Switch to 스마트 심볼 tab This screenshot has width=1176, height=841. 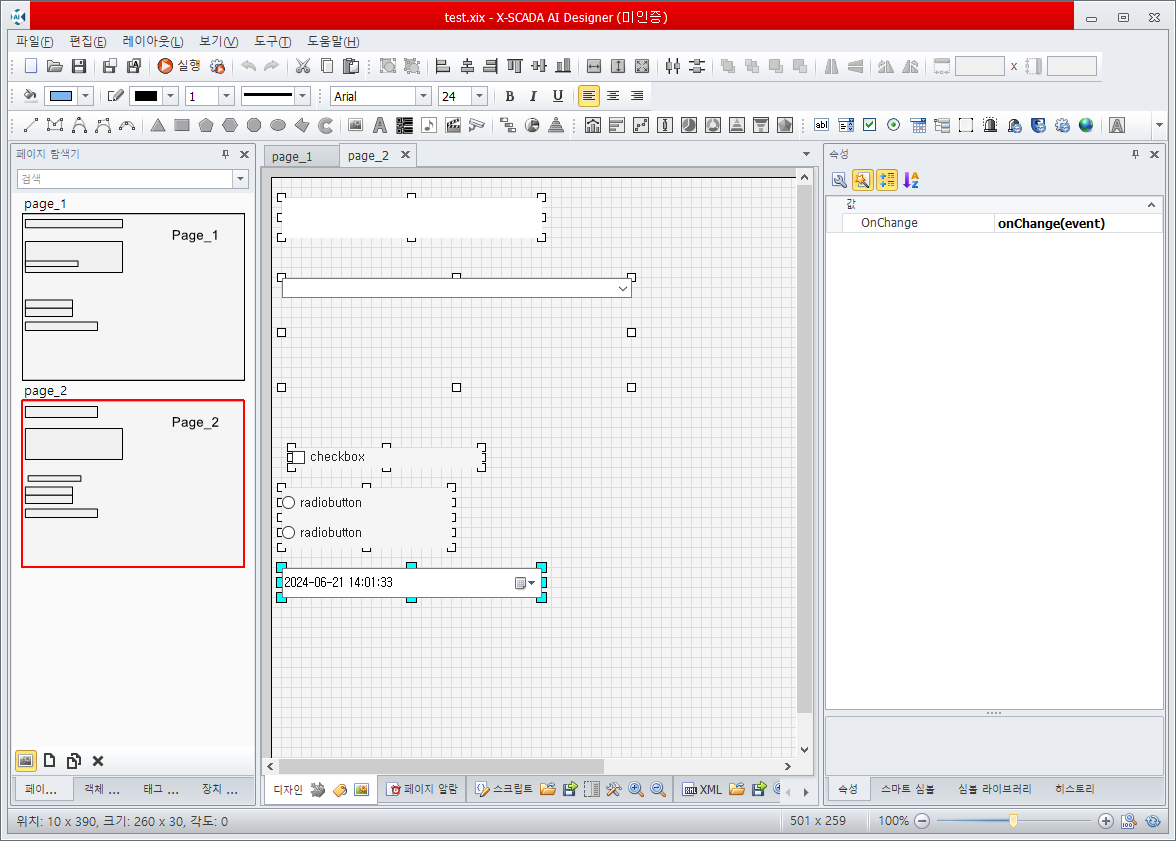pos(908,789)
